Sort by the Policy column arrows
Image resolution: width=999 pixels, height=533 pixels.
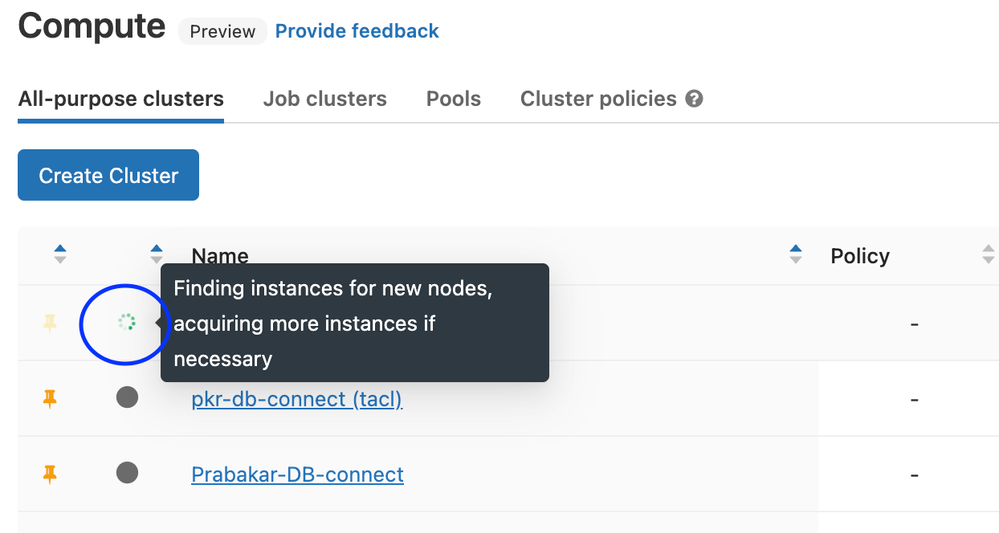point(988,255)
